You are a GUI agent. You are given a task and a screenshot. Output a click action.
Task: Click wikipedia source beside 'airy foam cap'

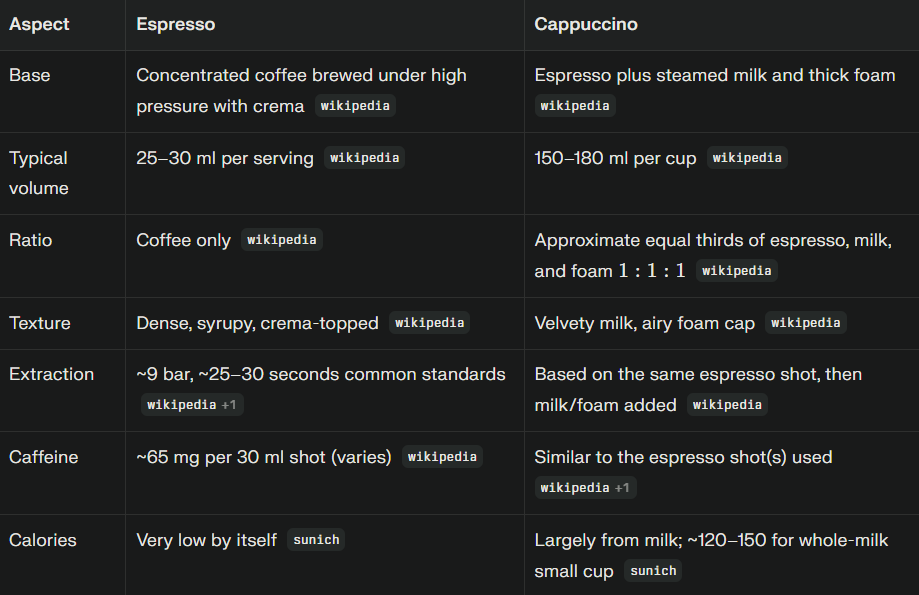tap(806, 323)
